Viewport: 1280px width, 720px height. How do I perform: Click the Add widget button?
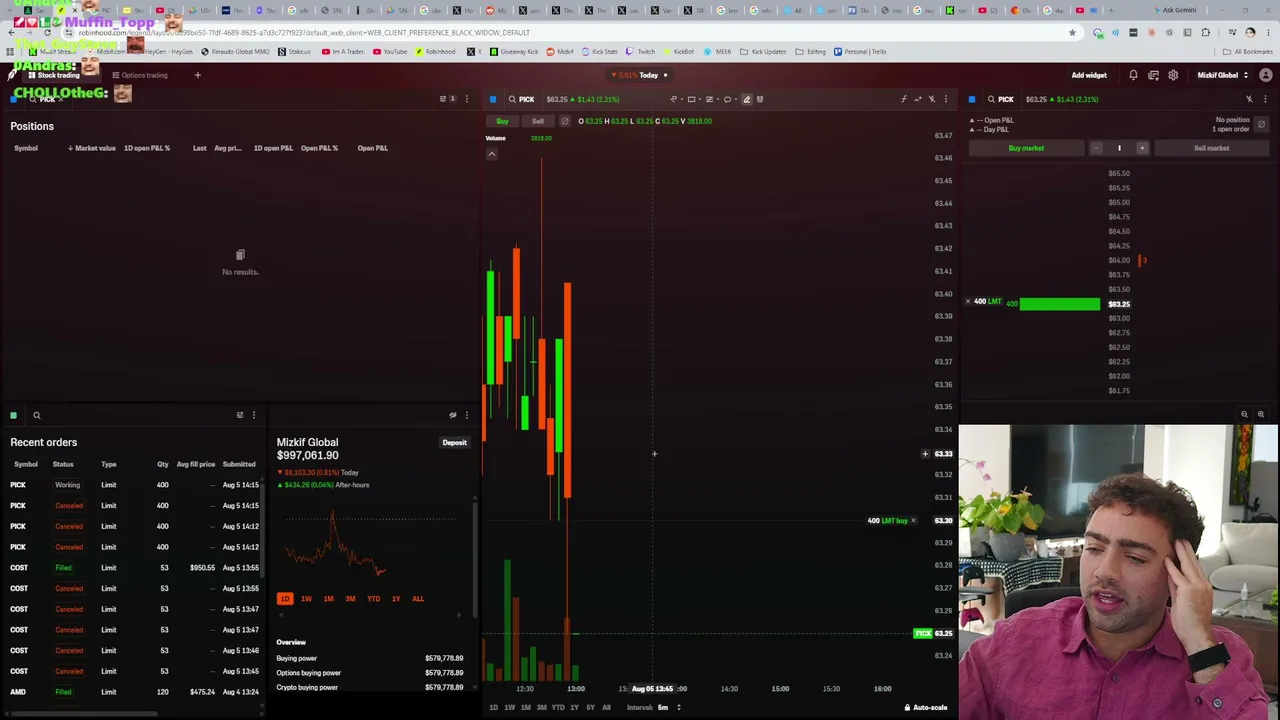pyautogui.click(x=1089, y=75)
